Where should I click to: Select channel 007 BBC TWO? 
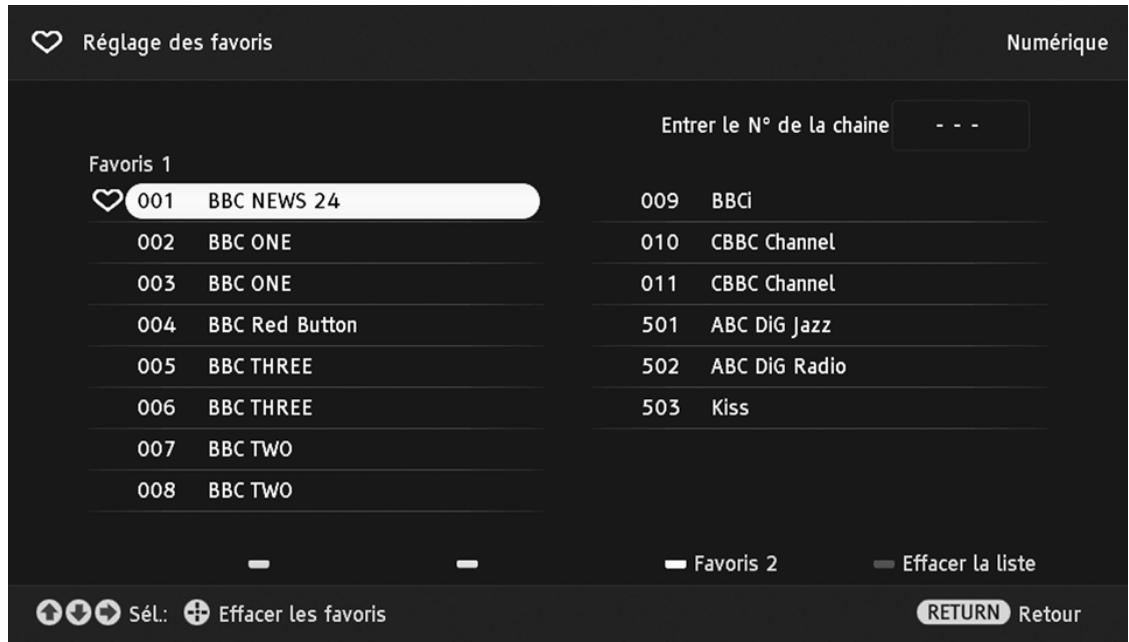(315, 449)
